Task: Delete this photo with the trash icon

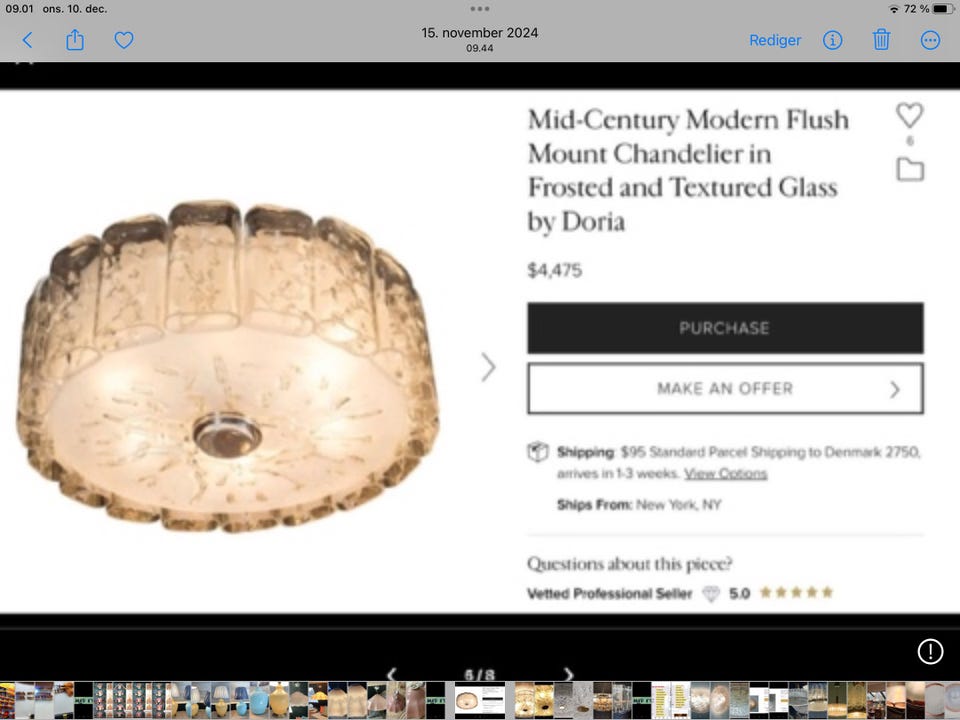Action: pyautogui.click(x=881, y=40)
